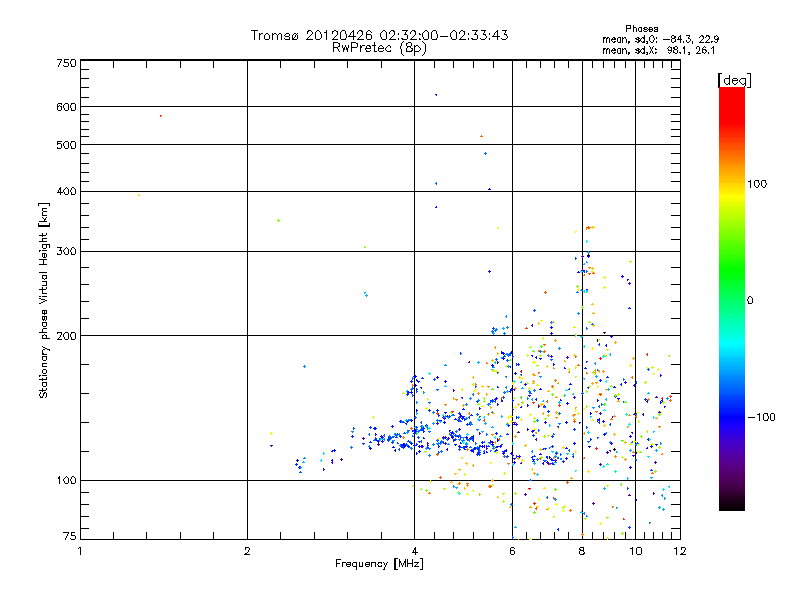
Task: Click the isolated red point near 575 km
Action: (x=161, y=116)
